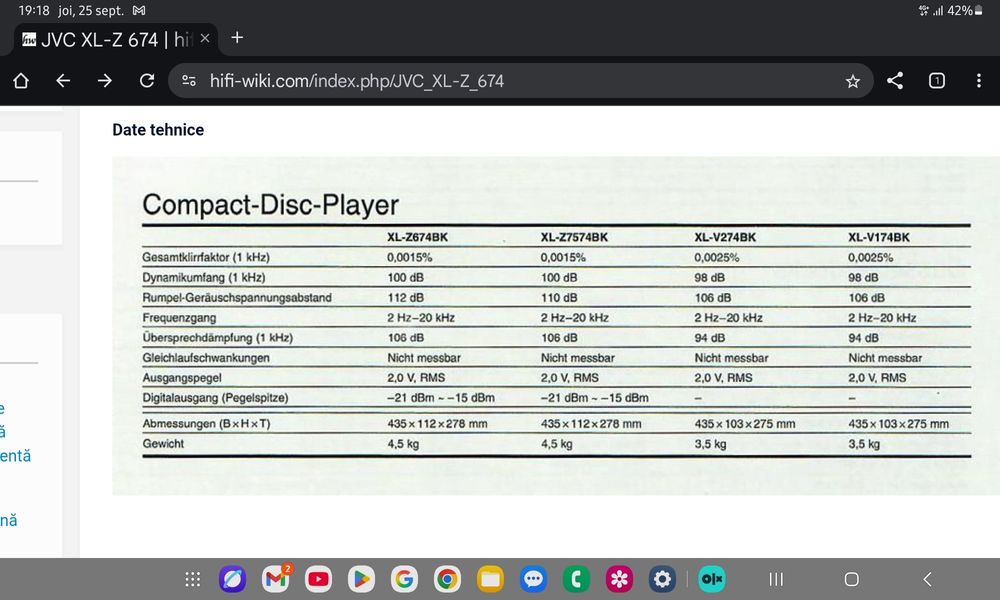The image size is (1000, 600).
Task: Click "Dynamikumfang (1 kHz)" row label
Action: 203,277
